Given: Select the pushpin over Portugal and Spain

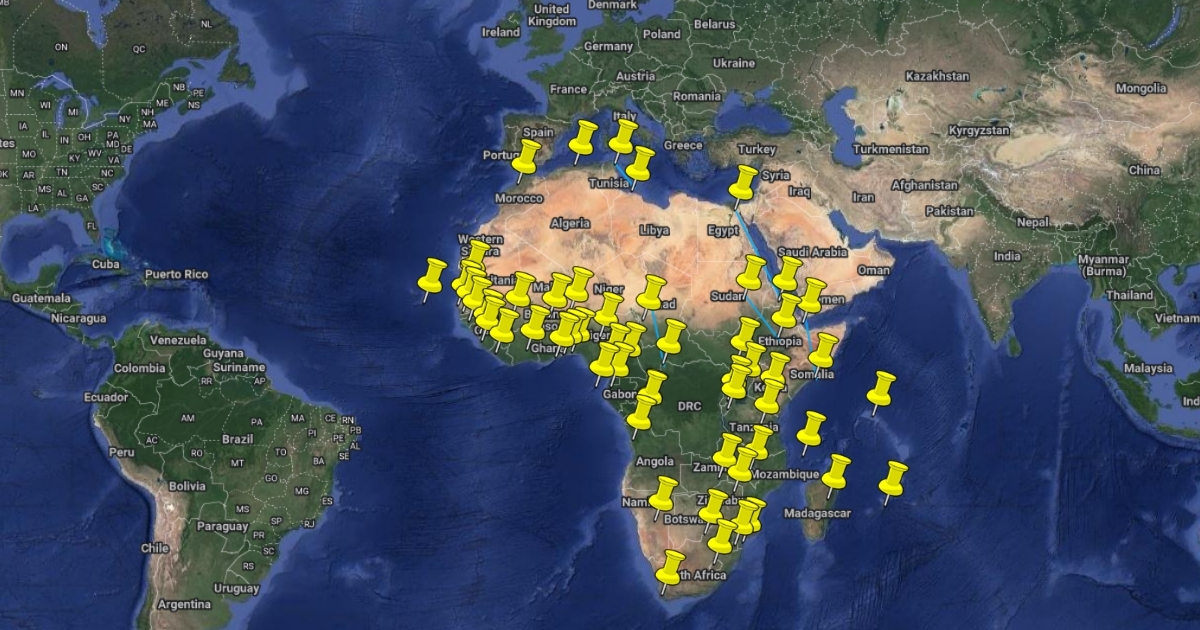Looking at the screenshot, I should pos(527,156).
